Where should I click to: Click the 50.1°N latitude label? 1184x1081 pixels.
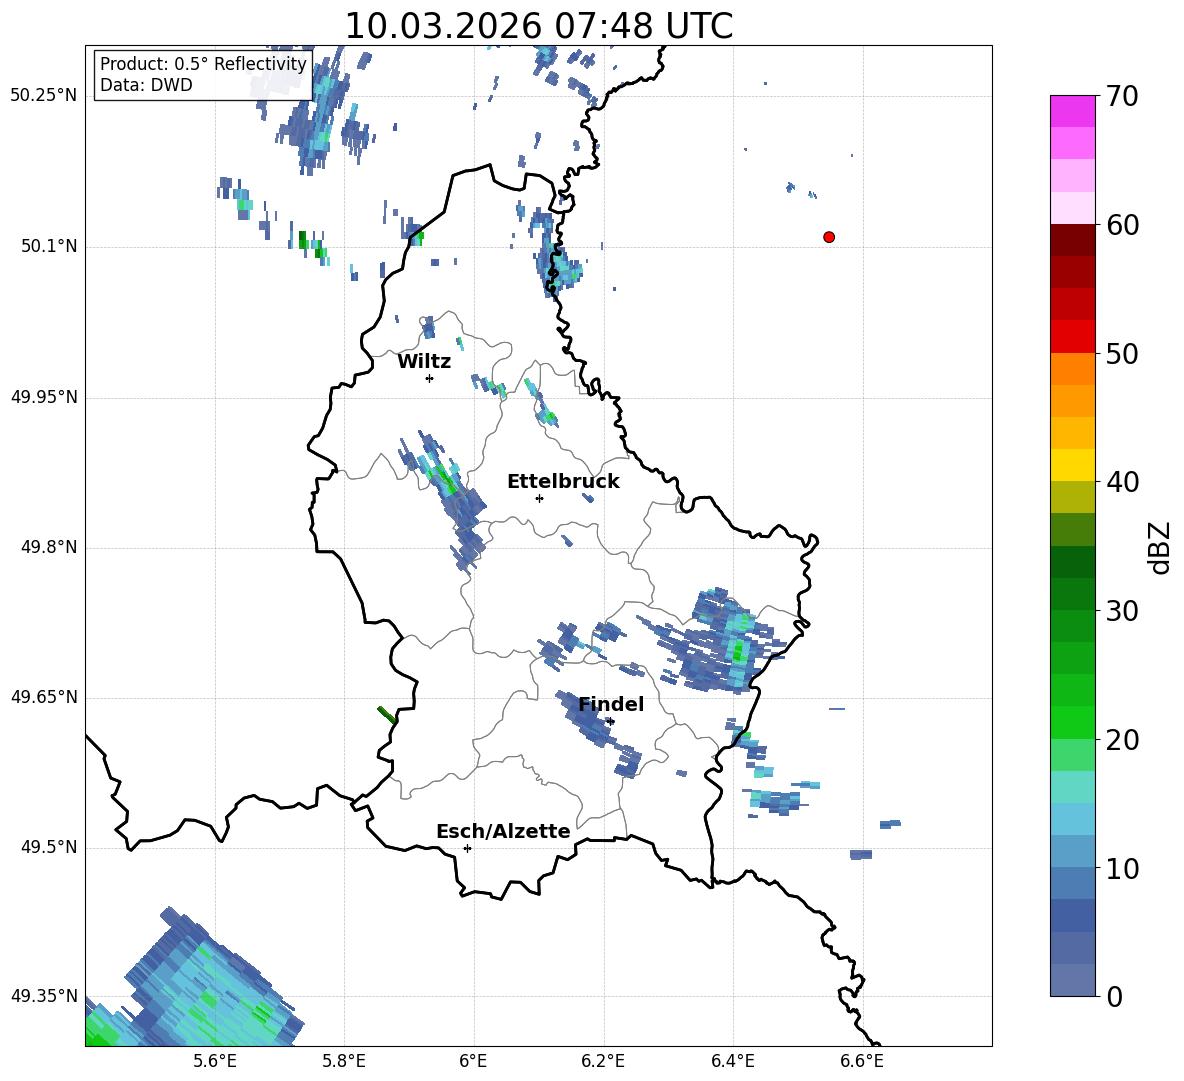point(49,246)
